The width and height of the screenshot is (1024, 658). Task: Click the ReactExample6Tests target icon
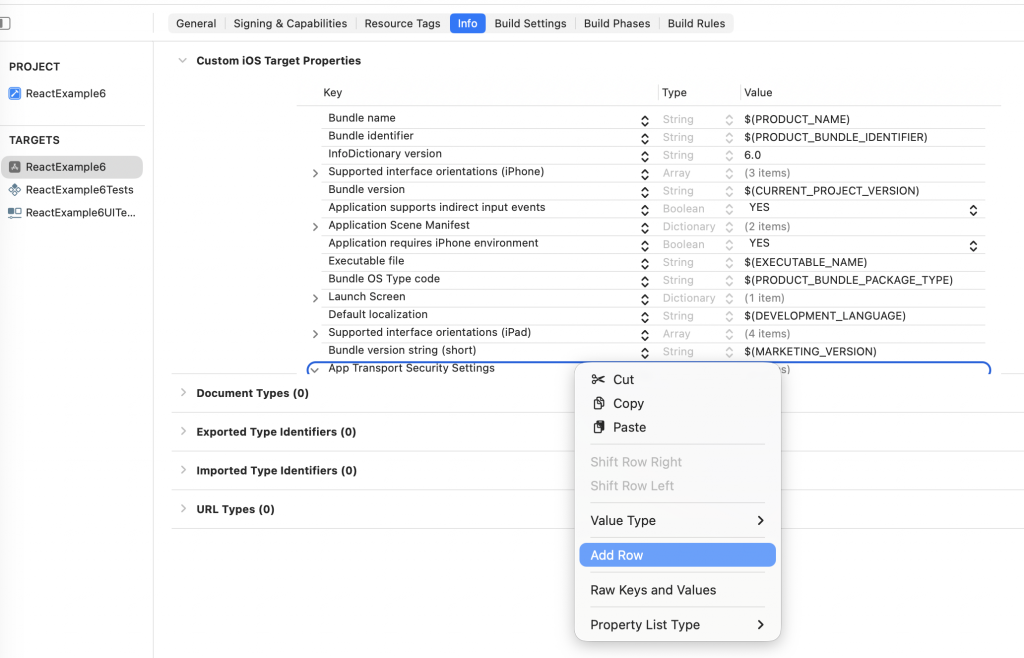[x=15, y=190]
